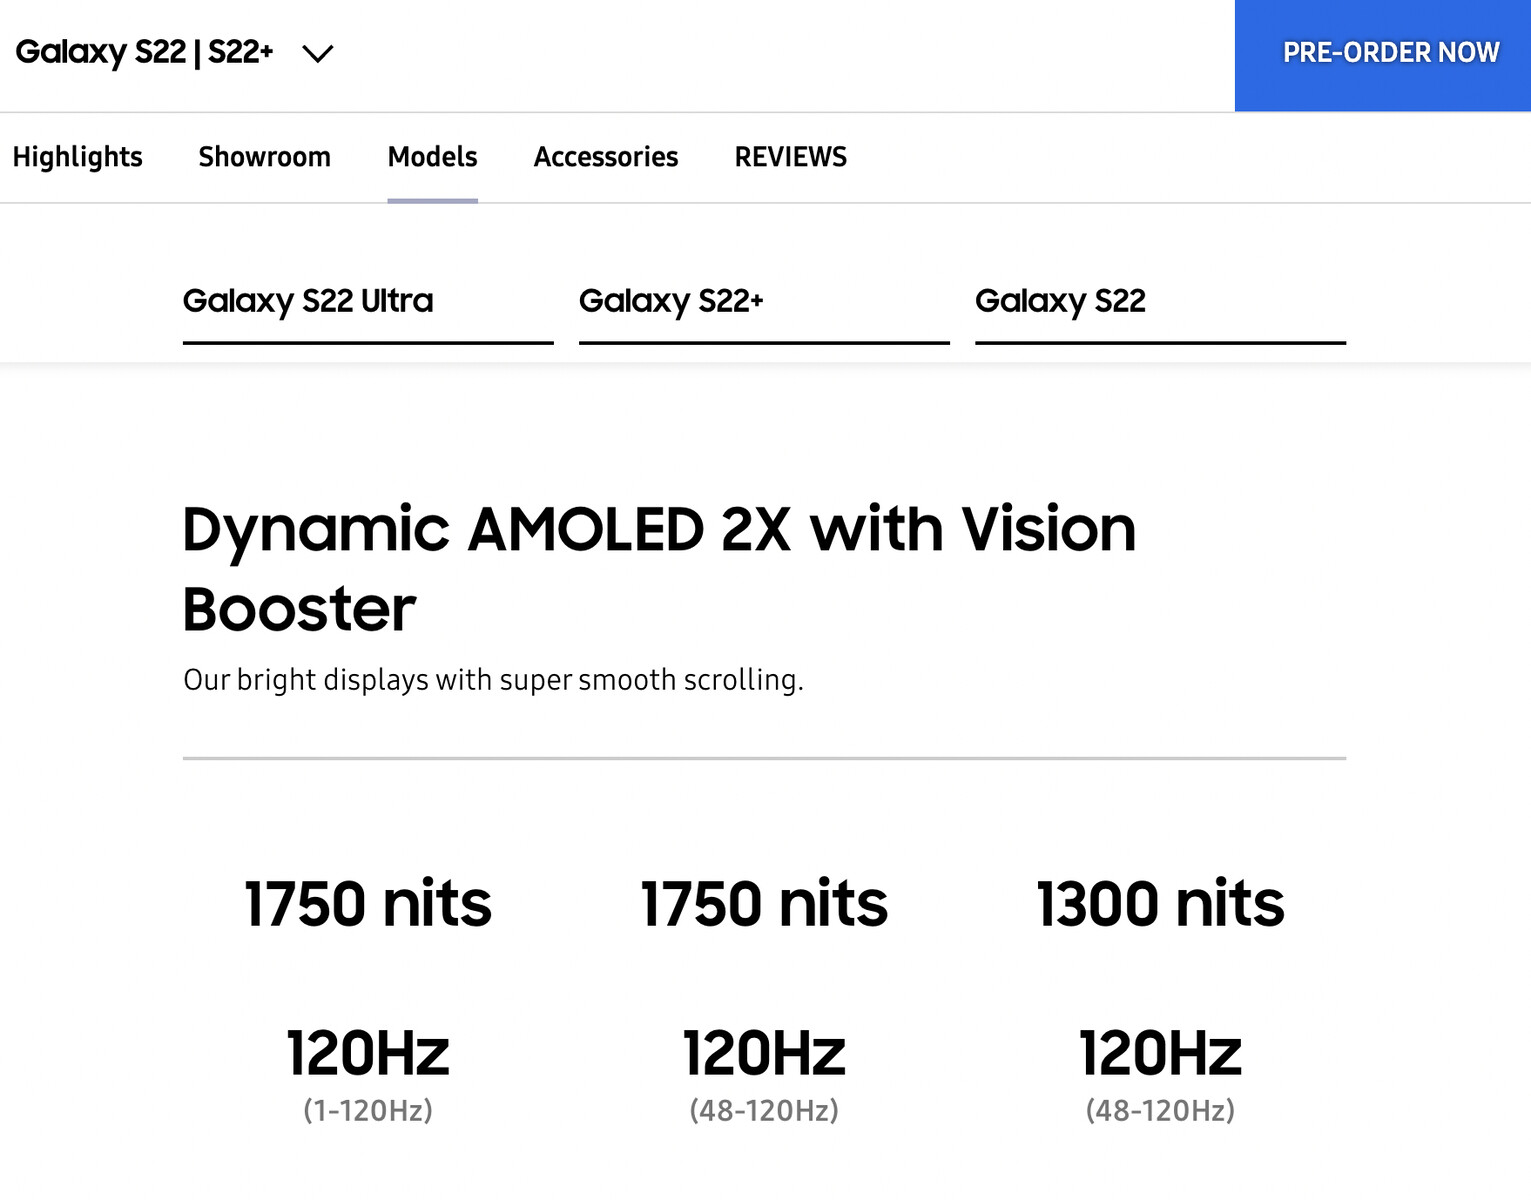Switch to the Showroom tab
Image resolution: width=1531 pixels, height=1200 pixels.
pyautogui.click(x=264, y=157)
